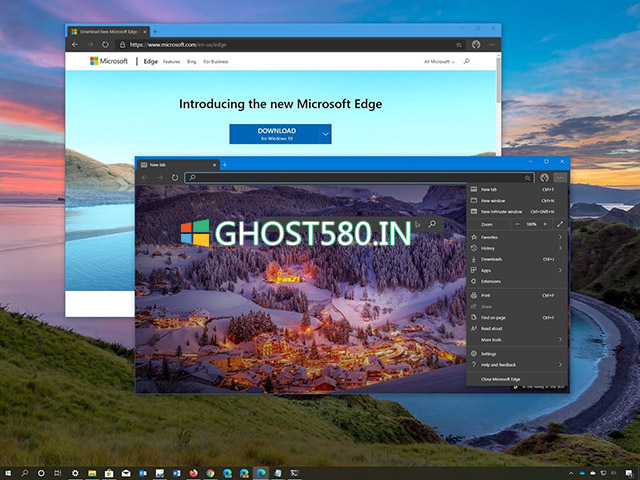Click the For Business link in the header

[216, 62]
